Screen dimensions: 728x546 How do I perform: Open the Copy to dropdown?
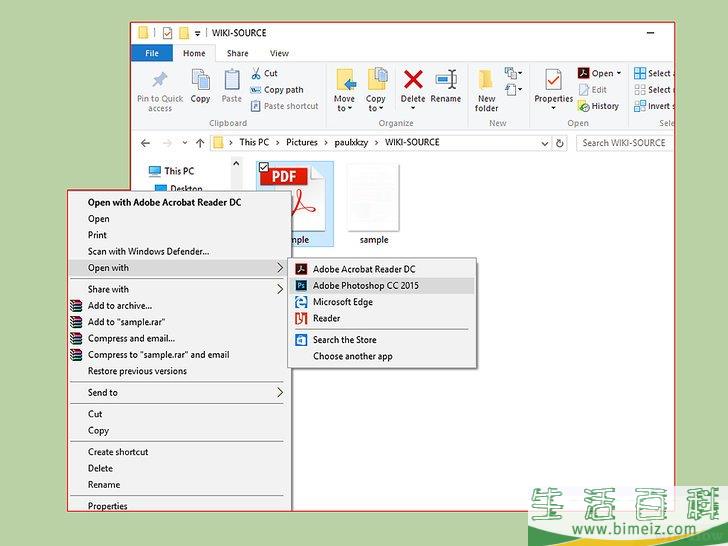point(376,103)
